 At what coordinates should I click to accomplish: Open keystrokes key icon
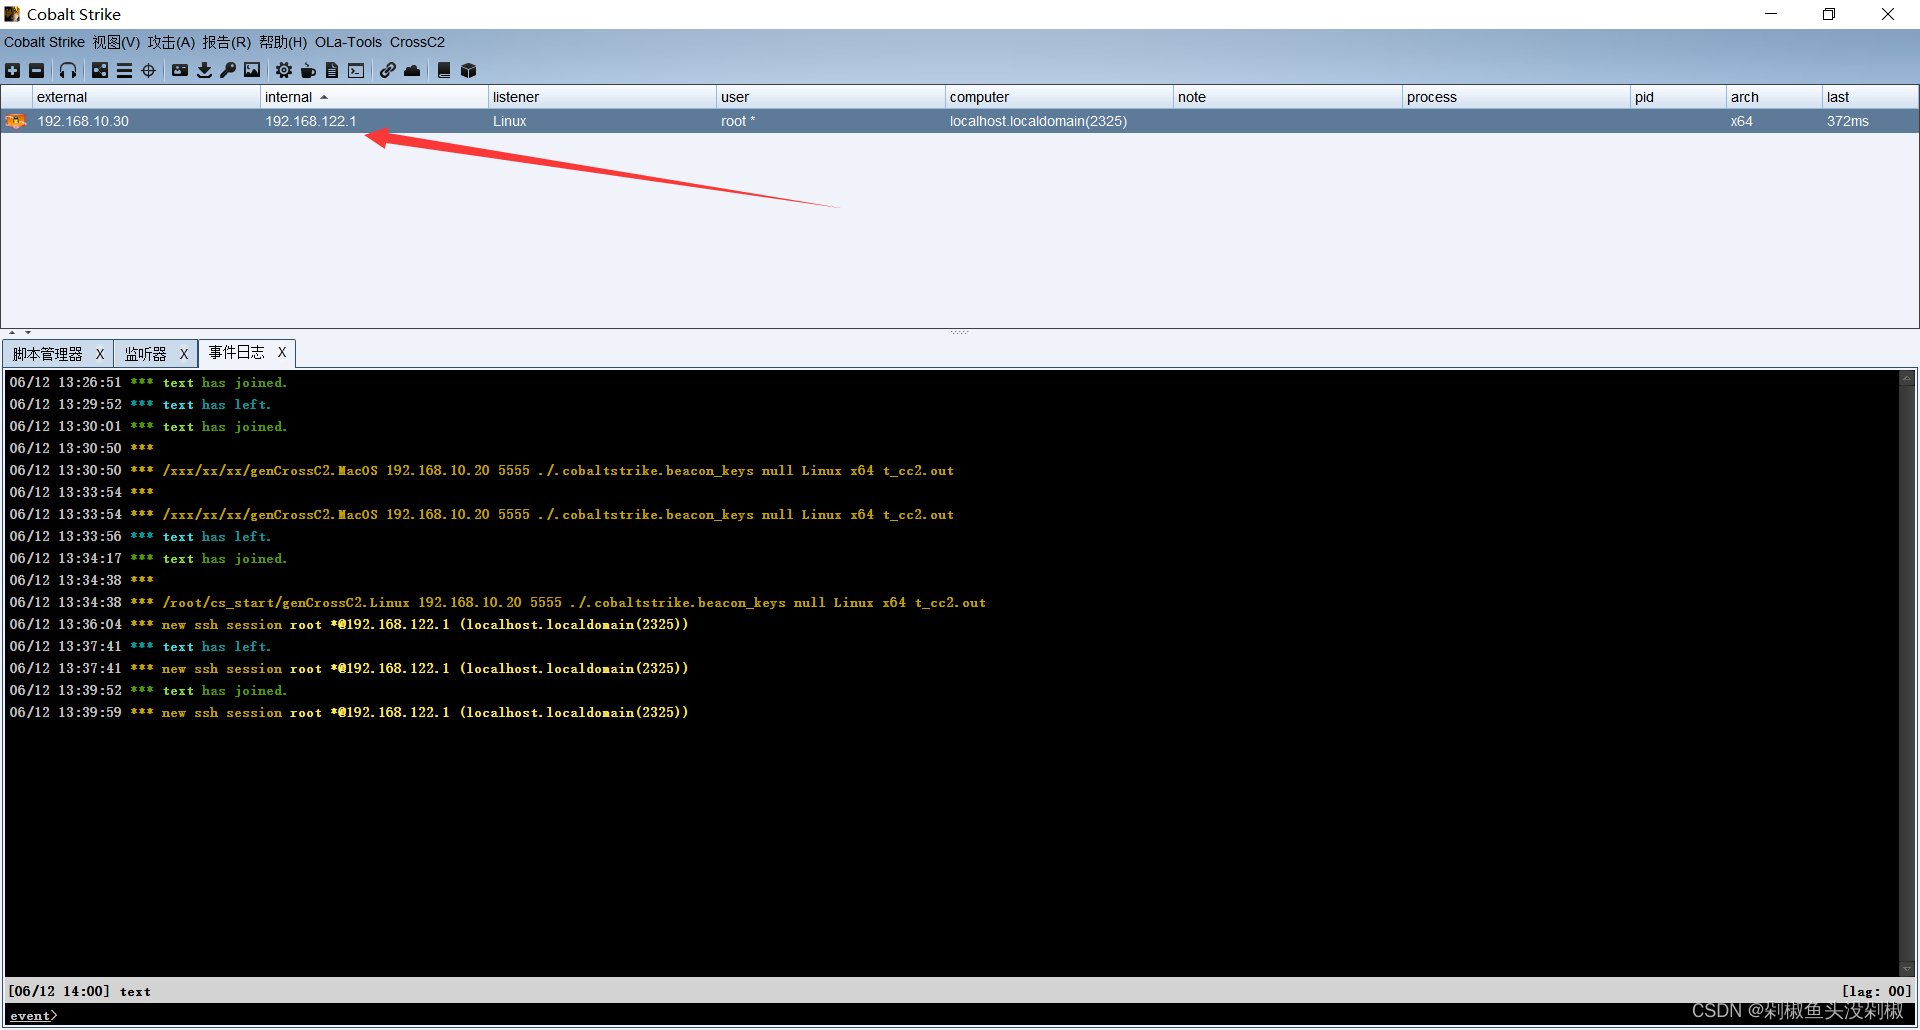click(x=228, y=70)
